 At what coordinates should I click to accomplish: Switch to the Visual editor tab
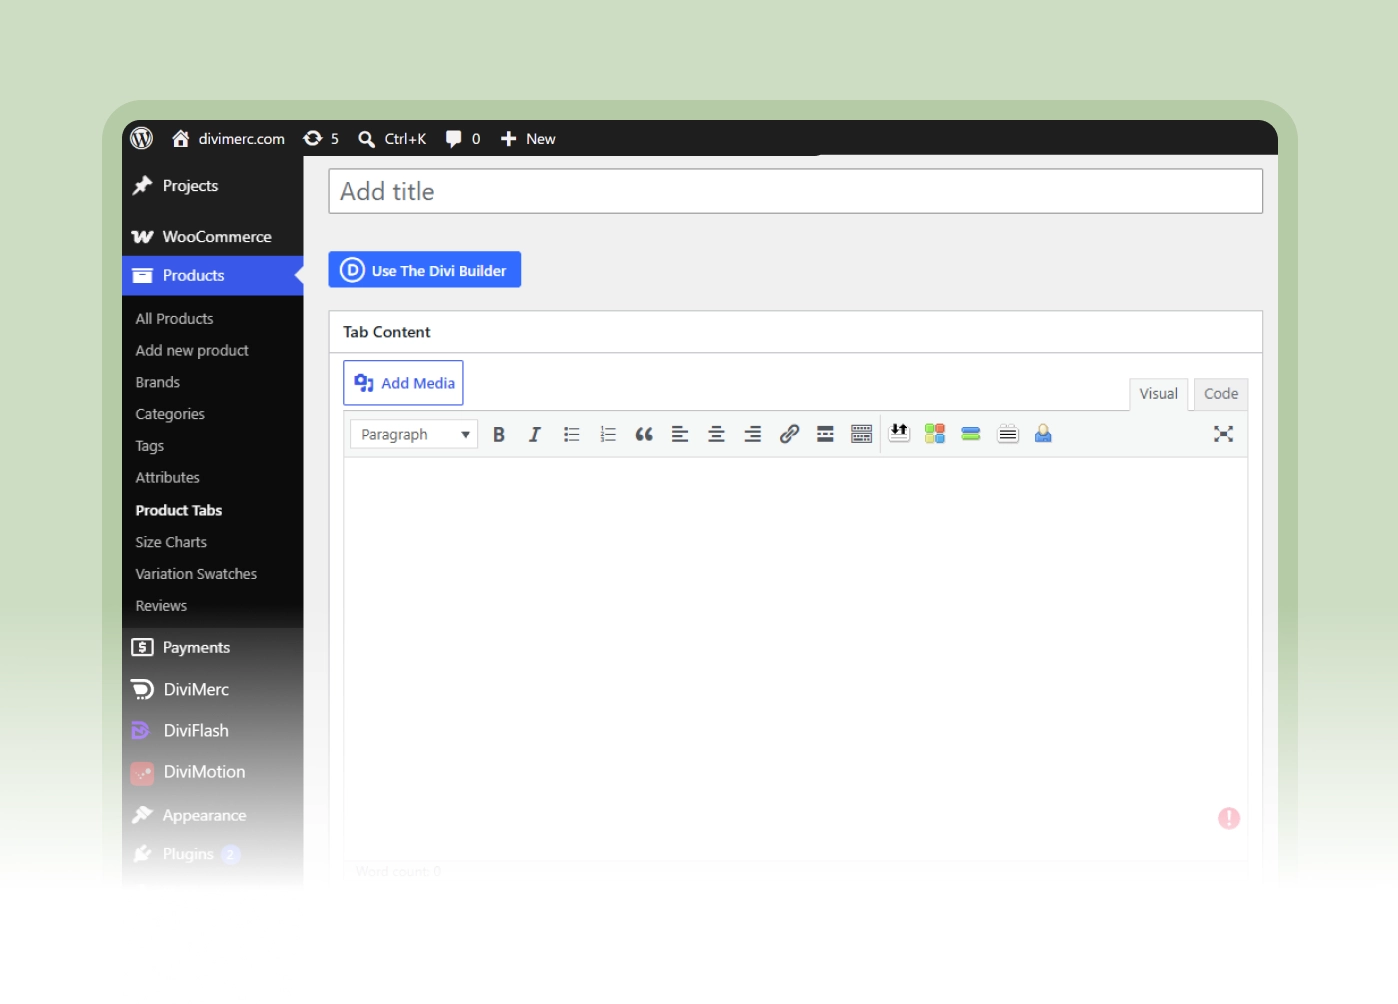point(1158,394)
